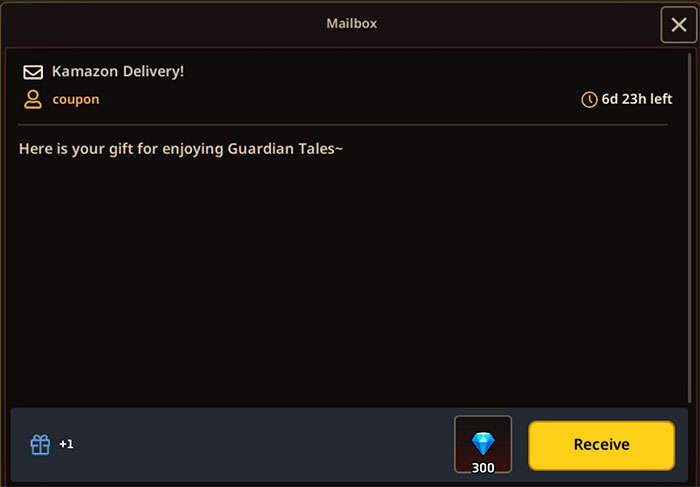The image size is (700, 487).
Task: Click the blue diamond gem icon
Action: [x=483, y=443]
